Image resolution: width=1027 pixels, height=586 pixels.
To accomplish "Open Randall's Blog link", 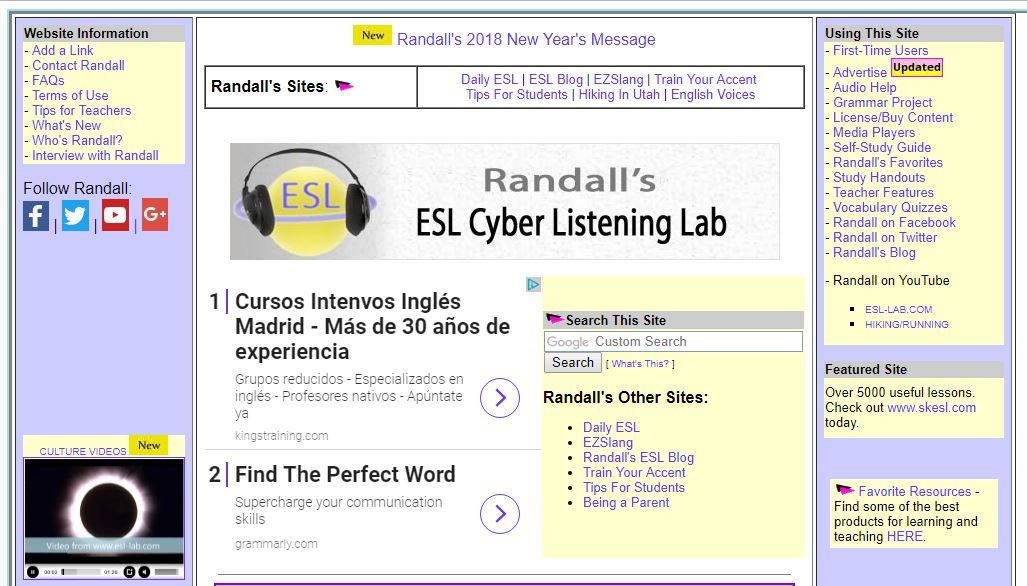I will point(874,253).
